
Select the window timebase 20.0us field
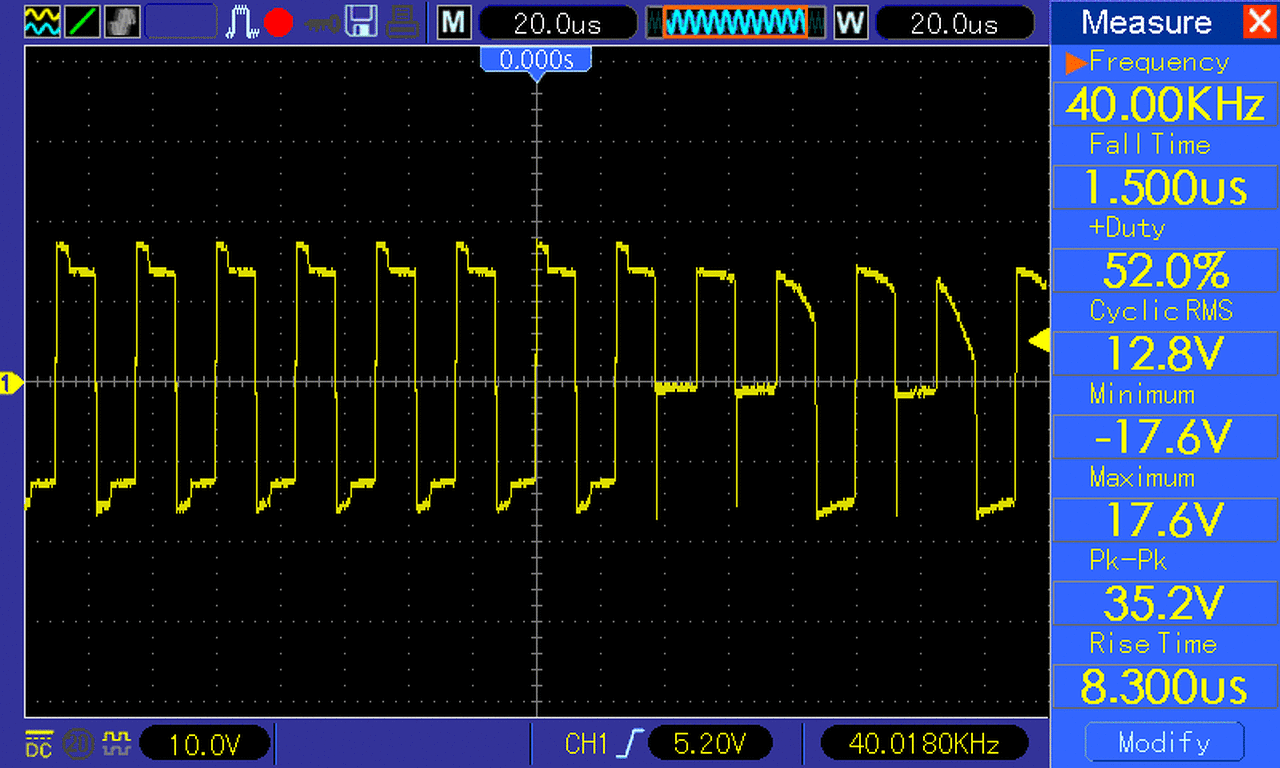[954, 22]
